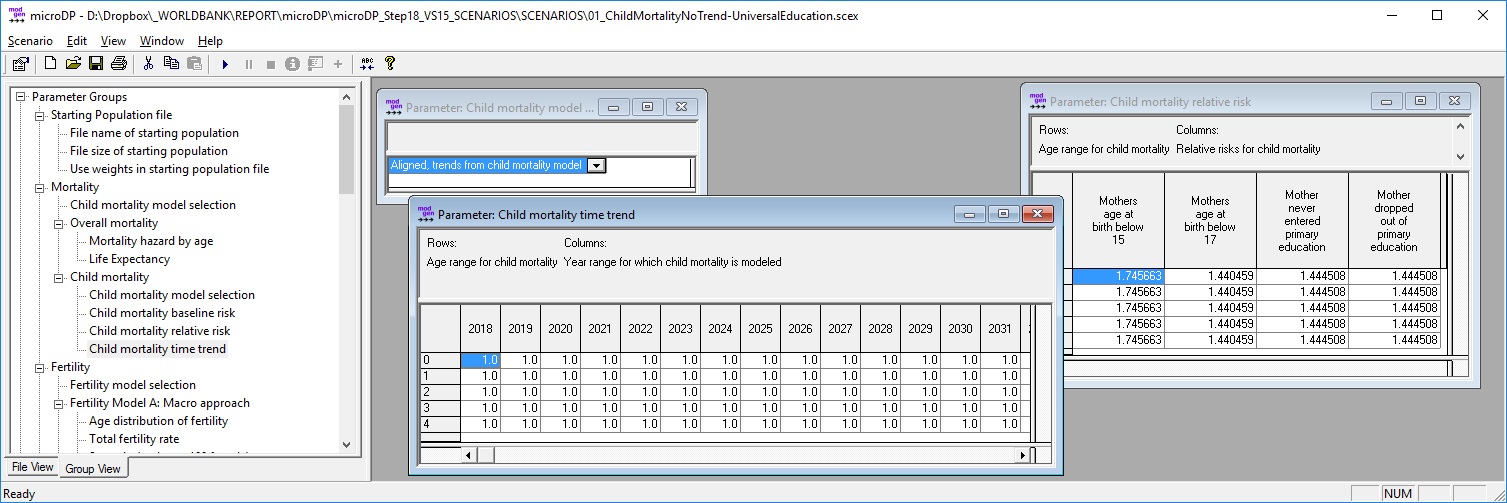Click the Cut scissors icon
Viewport: 1507px width, 503px height.
coord(148,64)
